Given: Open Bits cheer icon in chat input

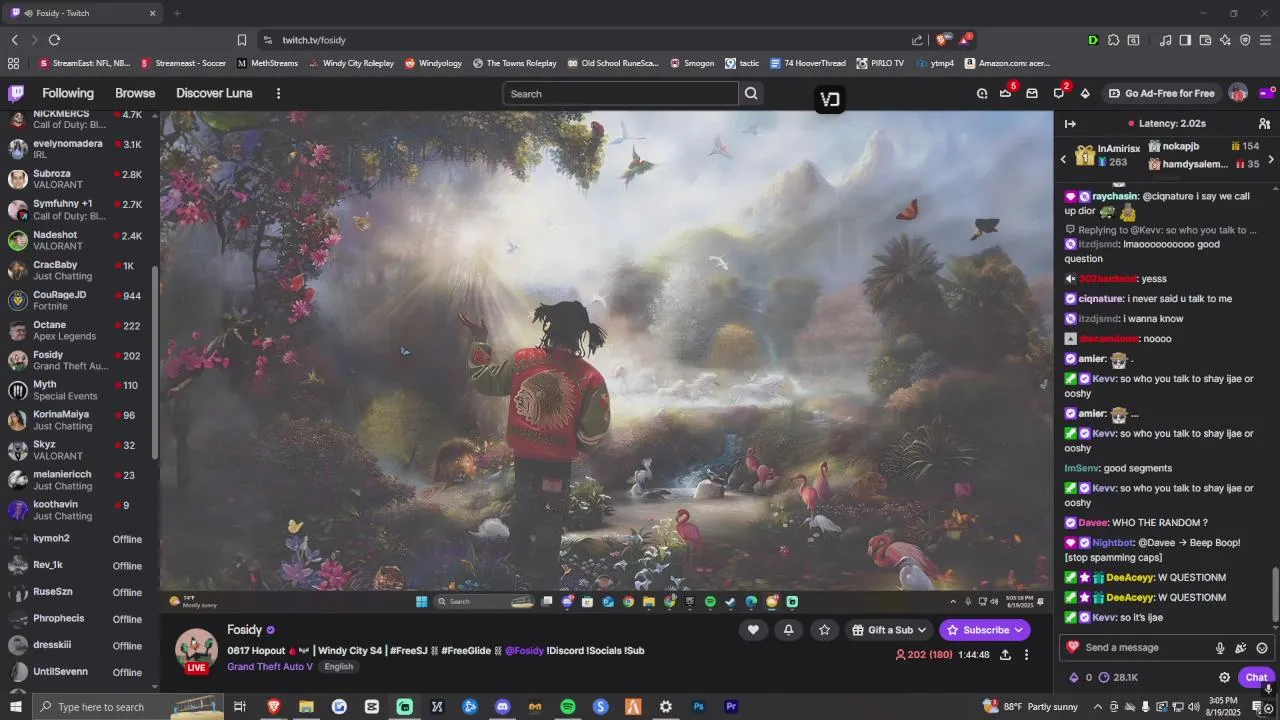Looking at the screenshot, I should 1241,648.
